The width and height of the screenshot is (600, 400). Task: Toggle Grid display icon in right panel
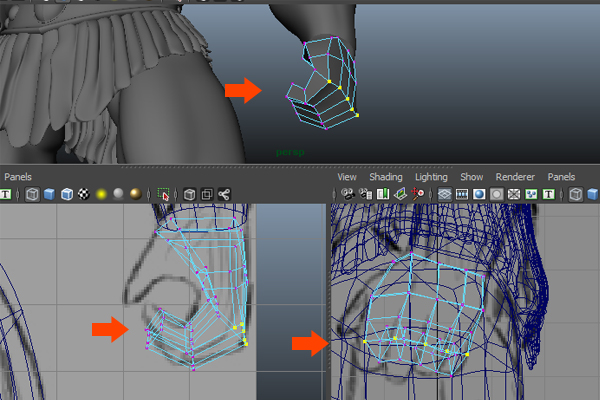click(x=444, y=194)
